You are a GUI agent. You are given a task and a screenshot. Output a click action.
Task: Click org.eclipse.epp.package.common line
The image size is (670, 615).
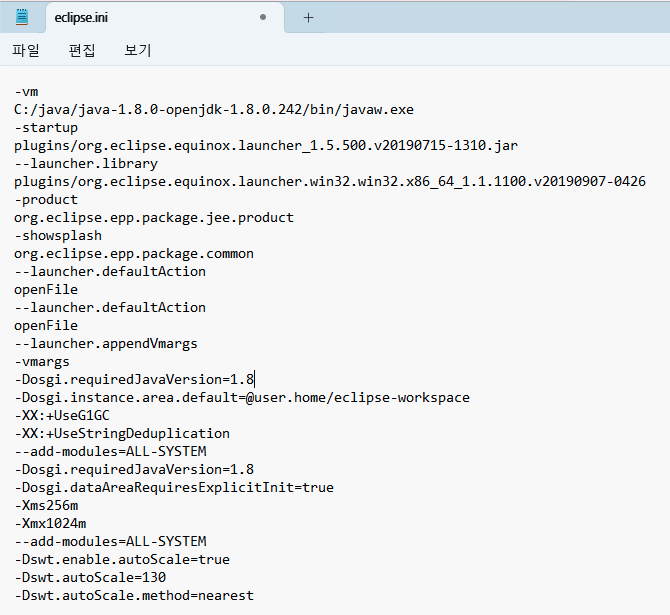click(x=134, y=253)
